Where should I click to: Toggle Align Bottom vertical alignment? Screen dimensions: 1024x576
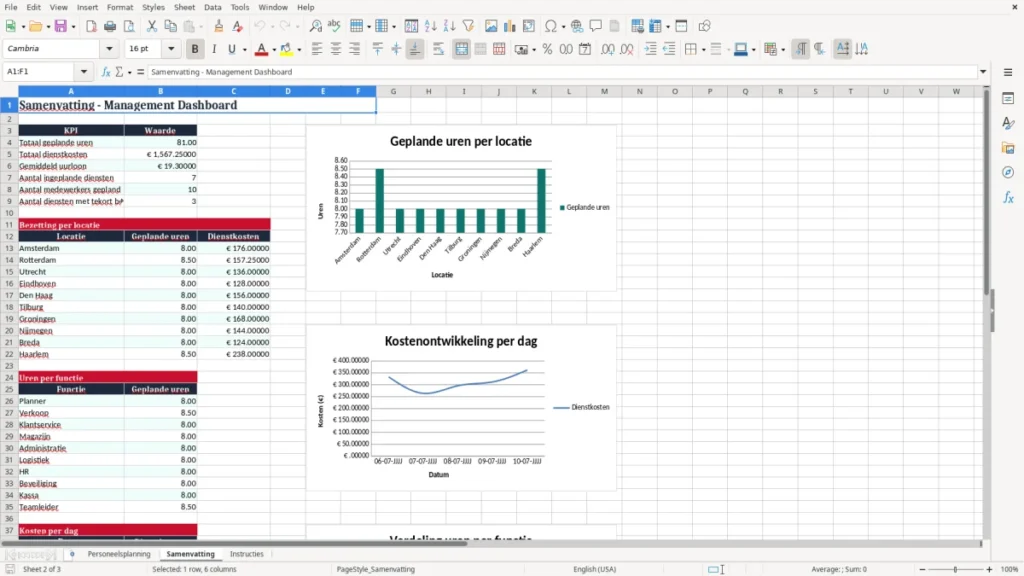click(x=415, y=49)
